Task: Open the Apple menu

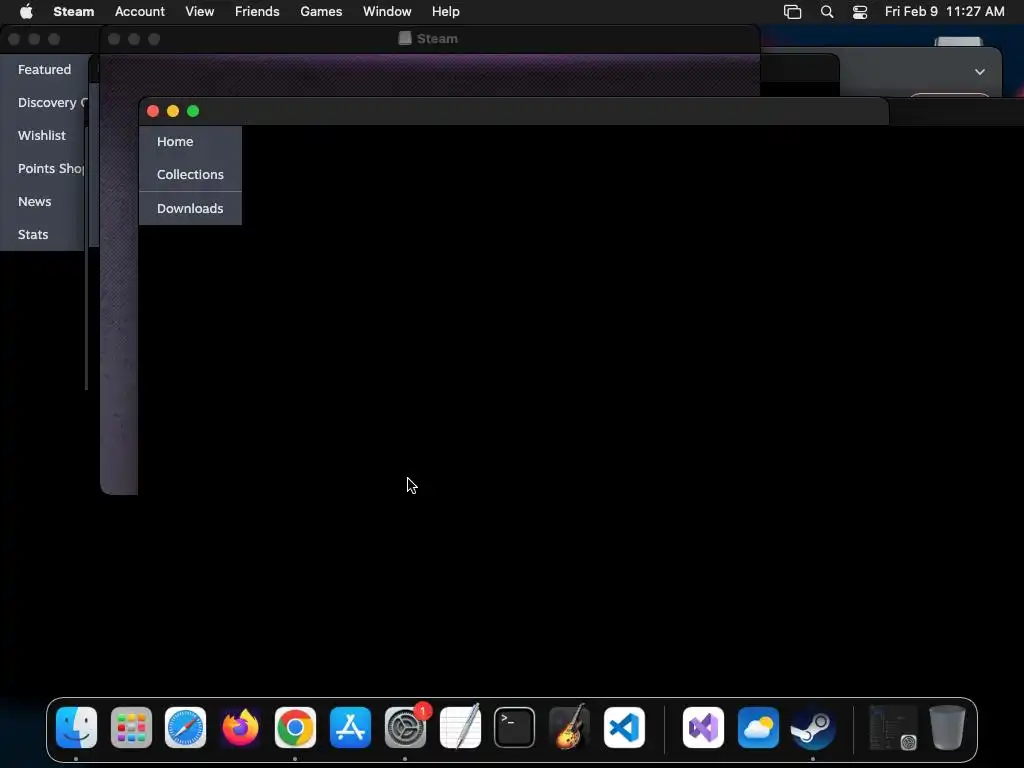Action: 26,11
